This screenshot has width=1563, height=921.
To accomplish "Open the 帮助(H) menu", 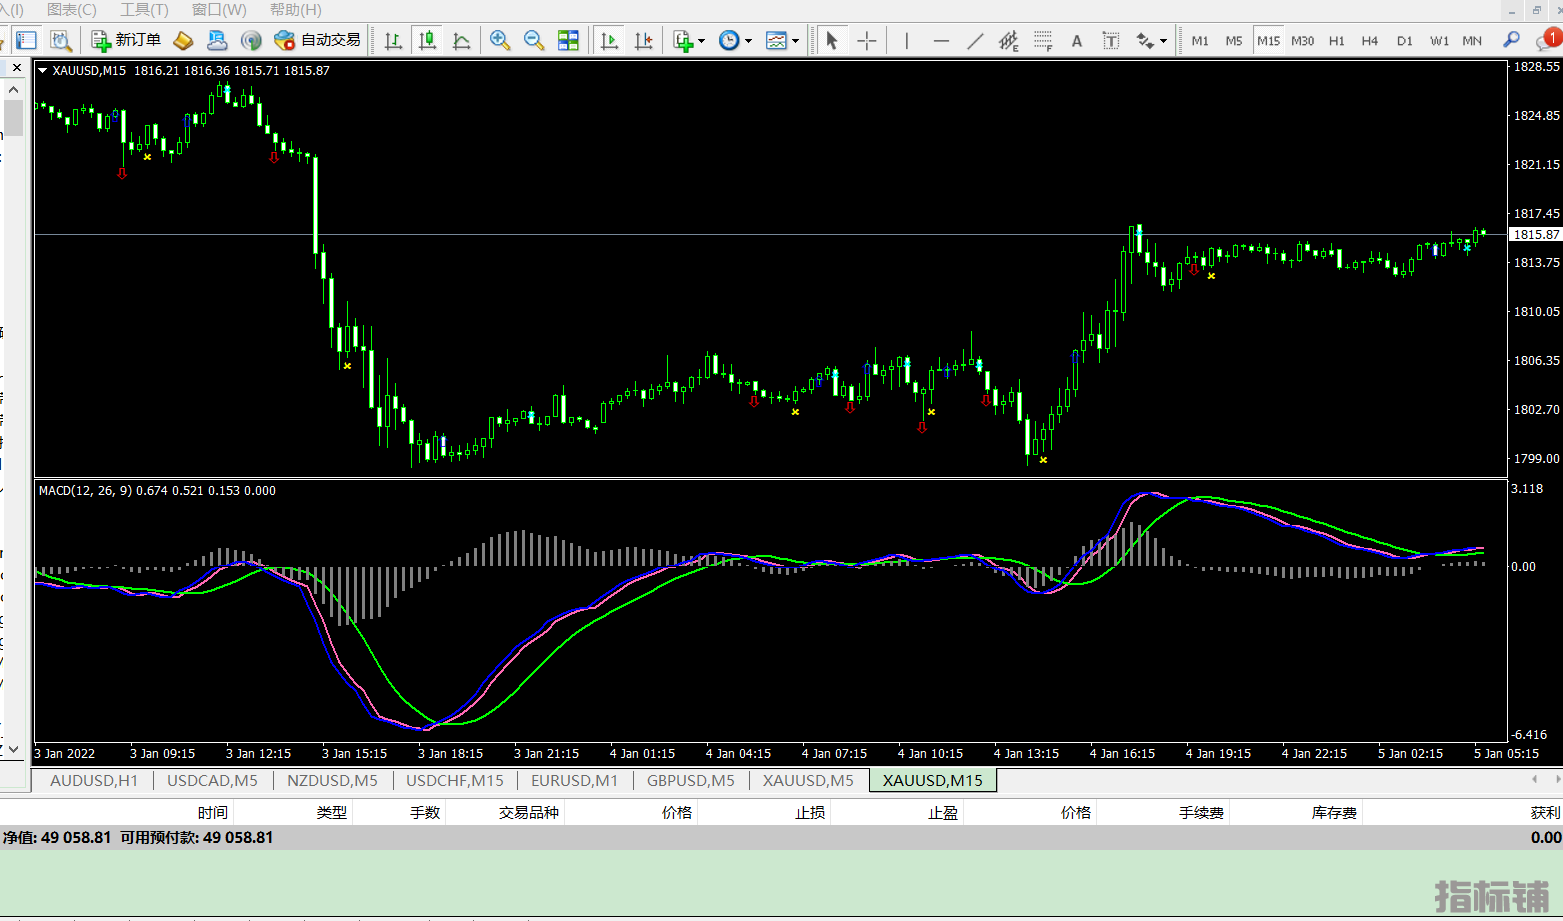I will (x=296, y=10).
